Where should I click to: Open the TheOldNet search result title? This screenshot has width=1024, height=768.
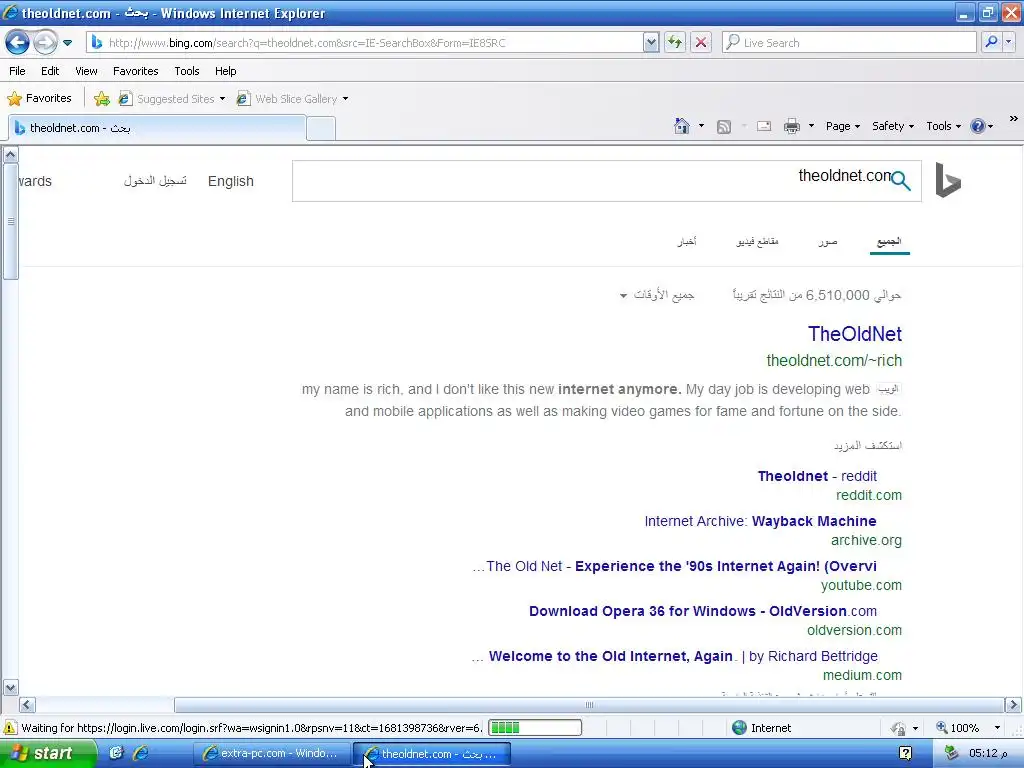(x=855, y=334)
